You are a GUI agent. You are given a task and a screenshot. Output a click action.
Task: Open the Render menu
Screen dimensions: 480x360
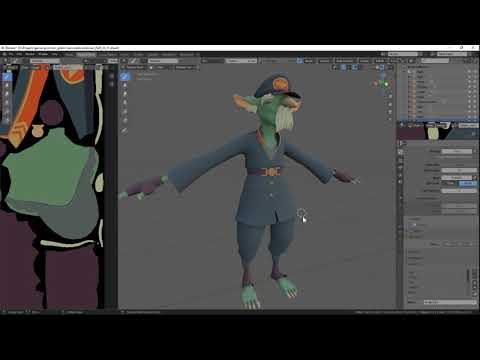pos(30,54)
